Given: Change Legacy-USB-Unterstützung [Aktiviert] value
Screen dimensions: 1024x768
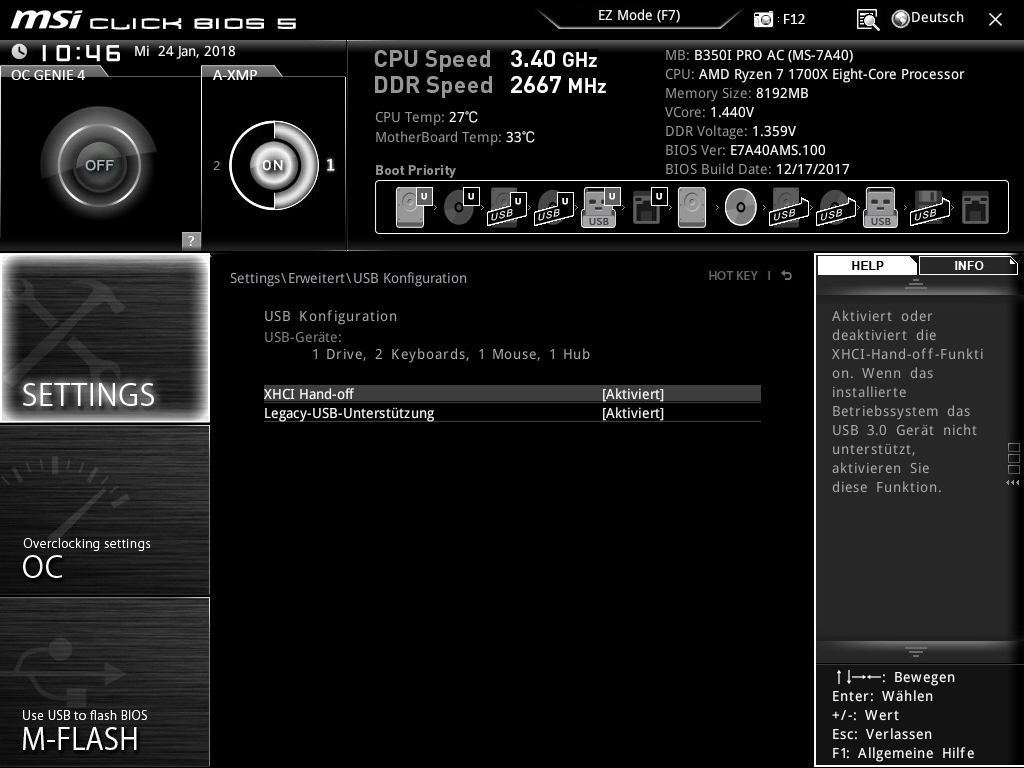Looking at the screenshot, I should pos(633,413).
